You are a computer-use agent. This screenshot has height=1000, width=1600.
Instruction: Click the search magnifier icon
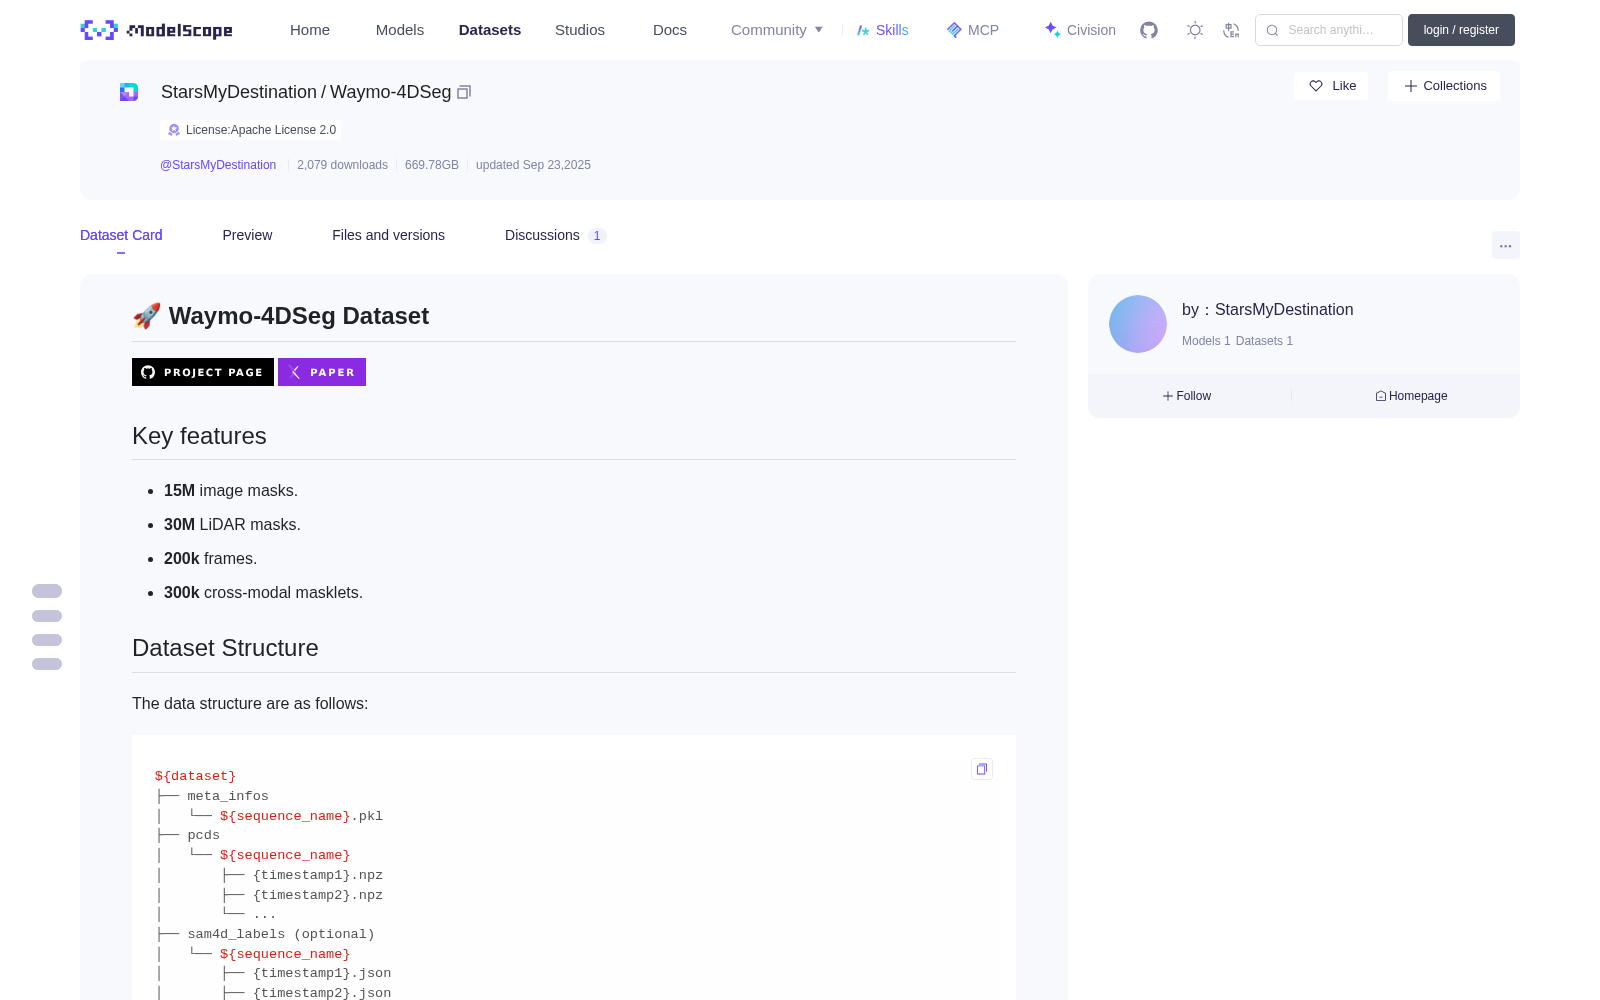[x=1273, y=30]
